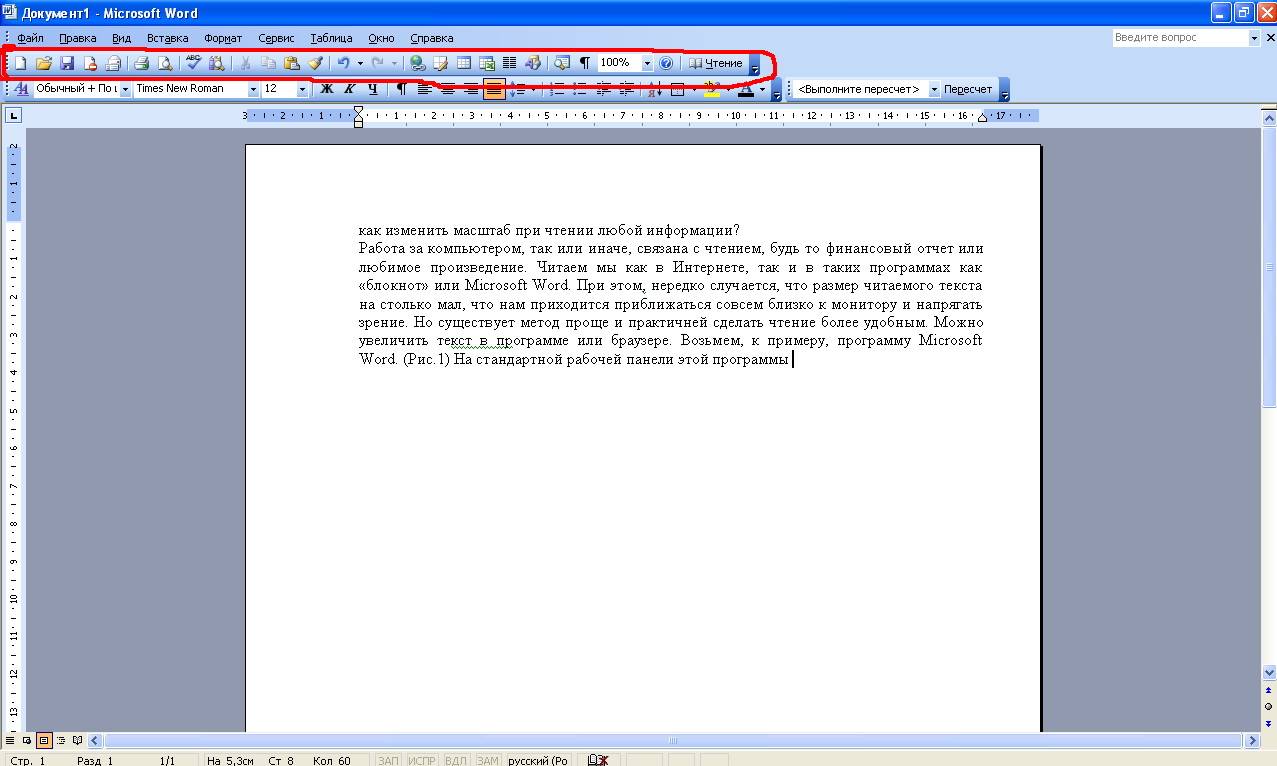Open the Таблица menu
This screenshot has width=1277, height=766.
331,38
